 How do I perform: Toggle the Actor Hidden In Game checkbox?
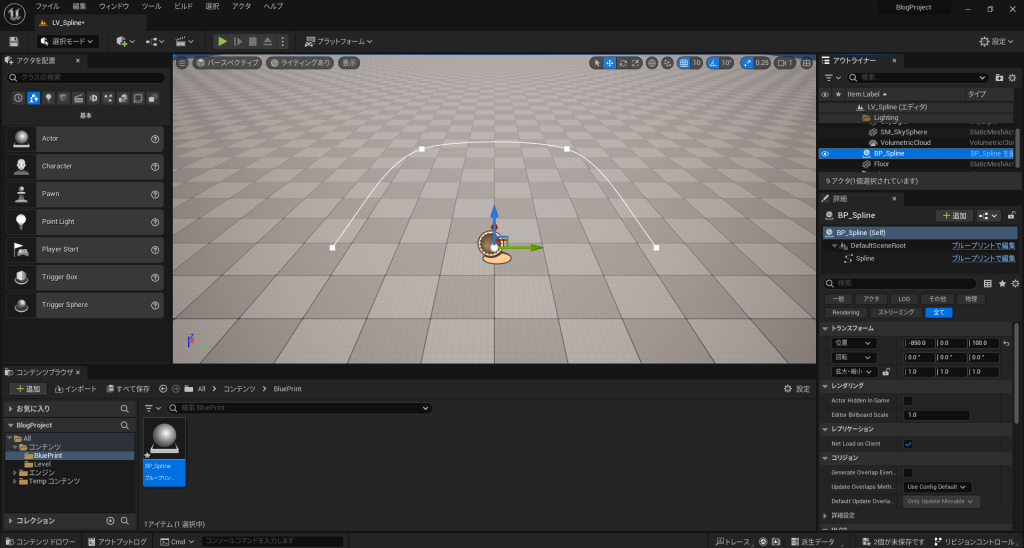coord(908,400)
